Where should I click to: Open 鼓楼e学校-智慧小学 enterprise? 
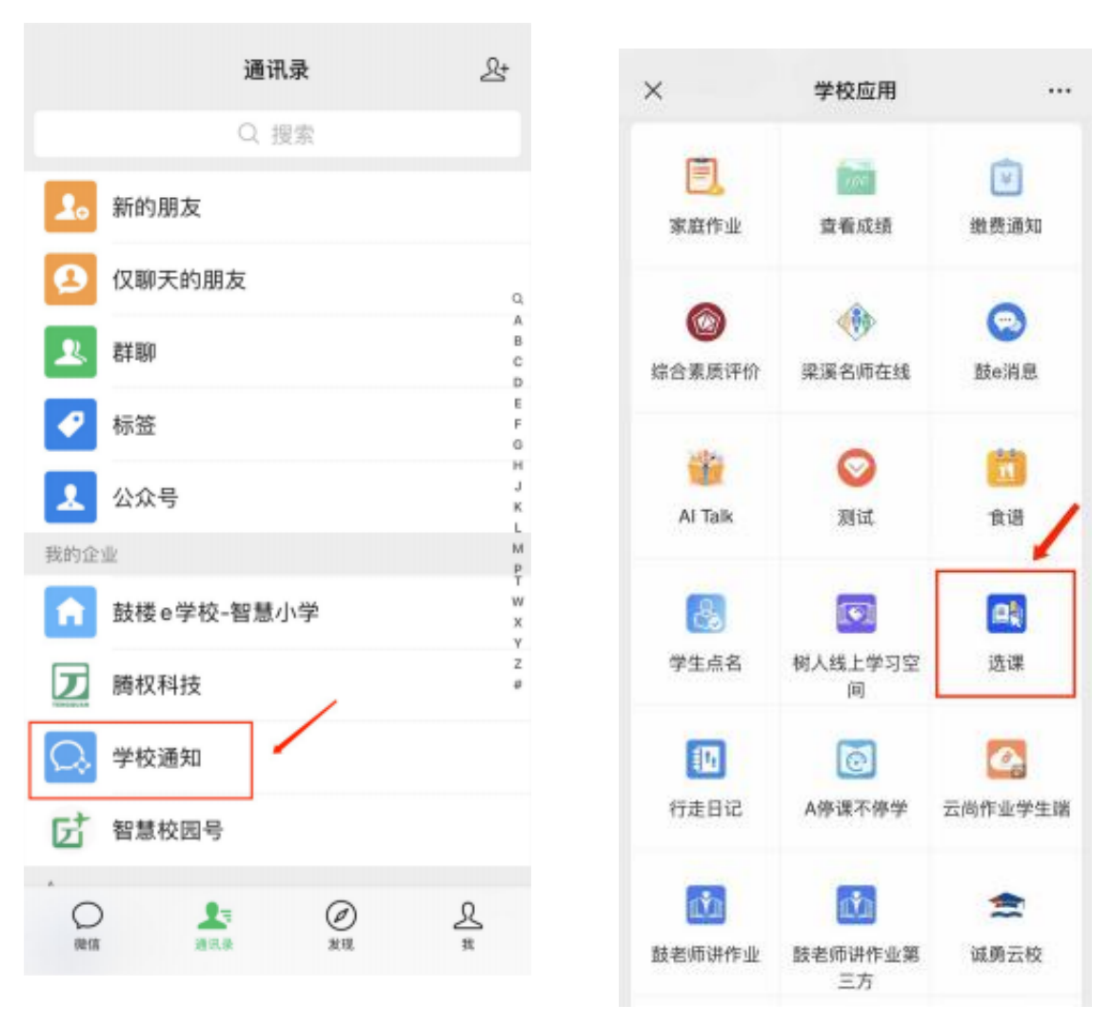215,612
